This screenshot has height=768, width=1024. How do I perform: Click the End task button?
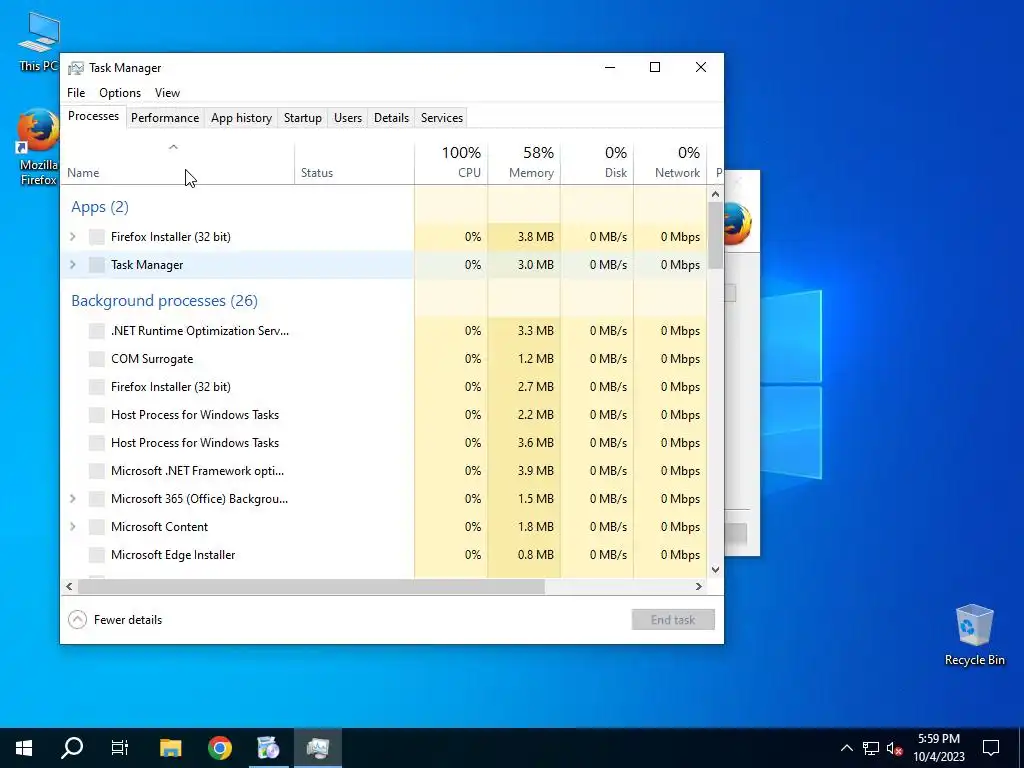673,620
